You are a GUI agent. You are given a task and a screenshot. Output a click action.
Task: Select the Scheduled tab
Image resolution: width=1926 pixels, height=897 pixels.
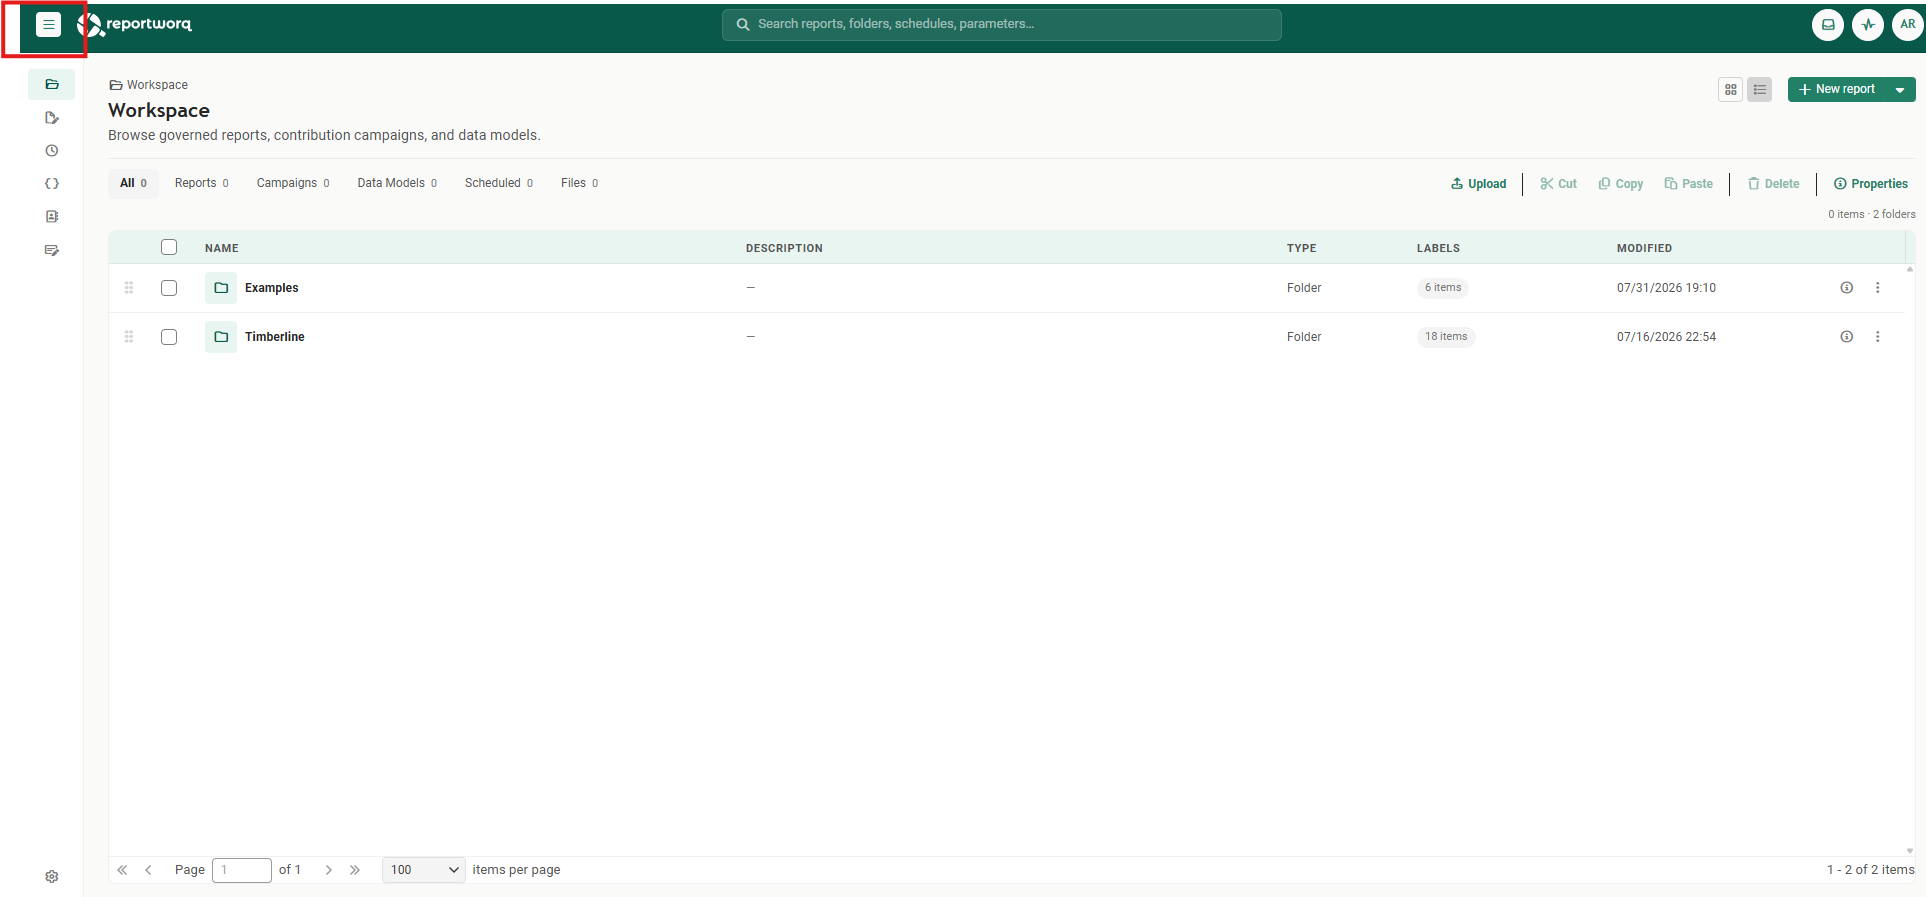(x=499, y=183)
